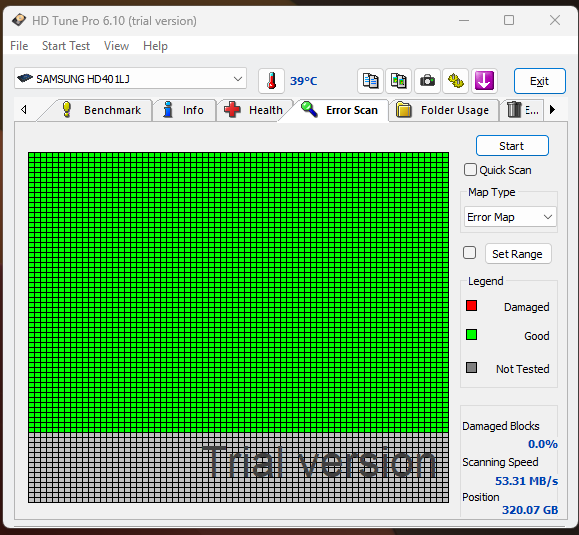The width and height of the screenshot is (579, 535).
Task: Open the Help menu
Action: [x=155, y=46]
